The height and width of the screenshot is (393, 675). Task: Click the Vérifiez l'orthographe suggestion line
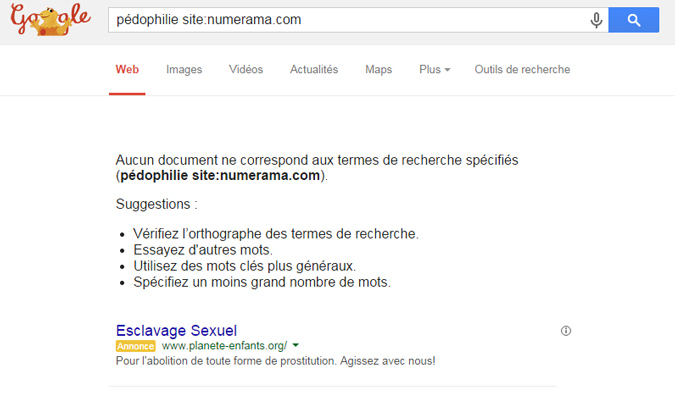point(276,234)
